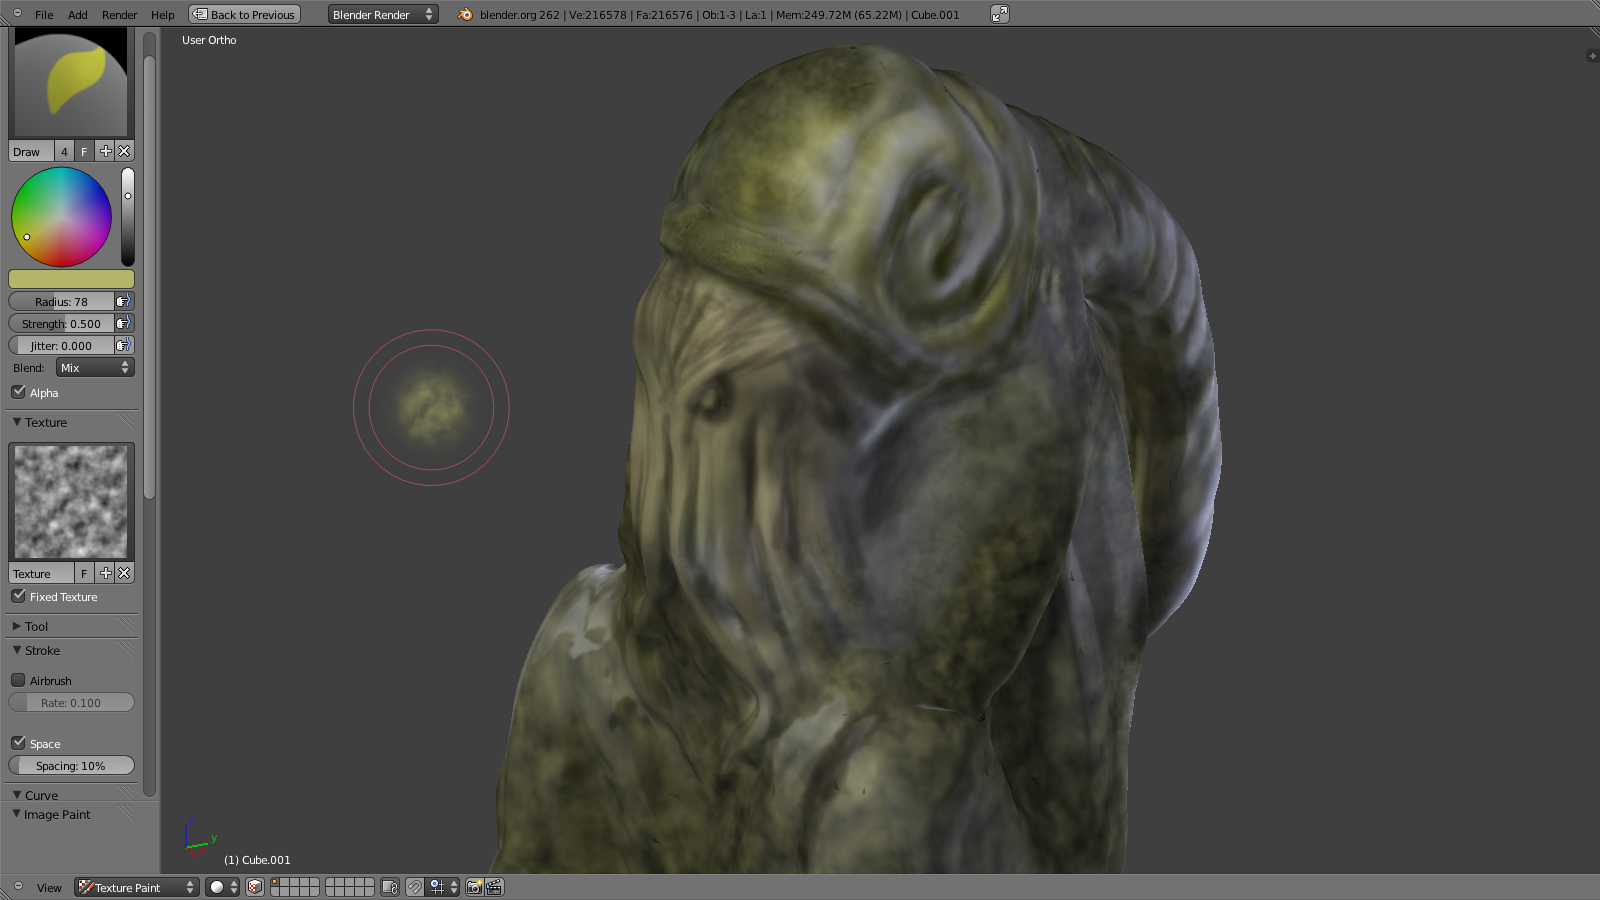Toggle the snap magnet icon

coord(415,887)
